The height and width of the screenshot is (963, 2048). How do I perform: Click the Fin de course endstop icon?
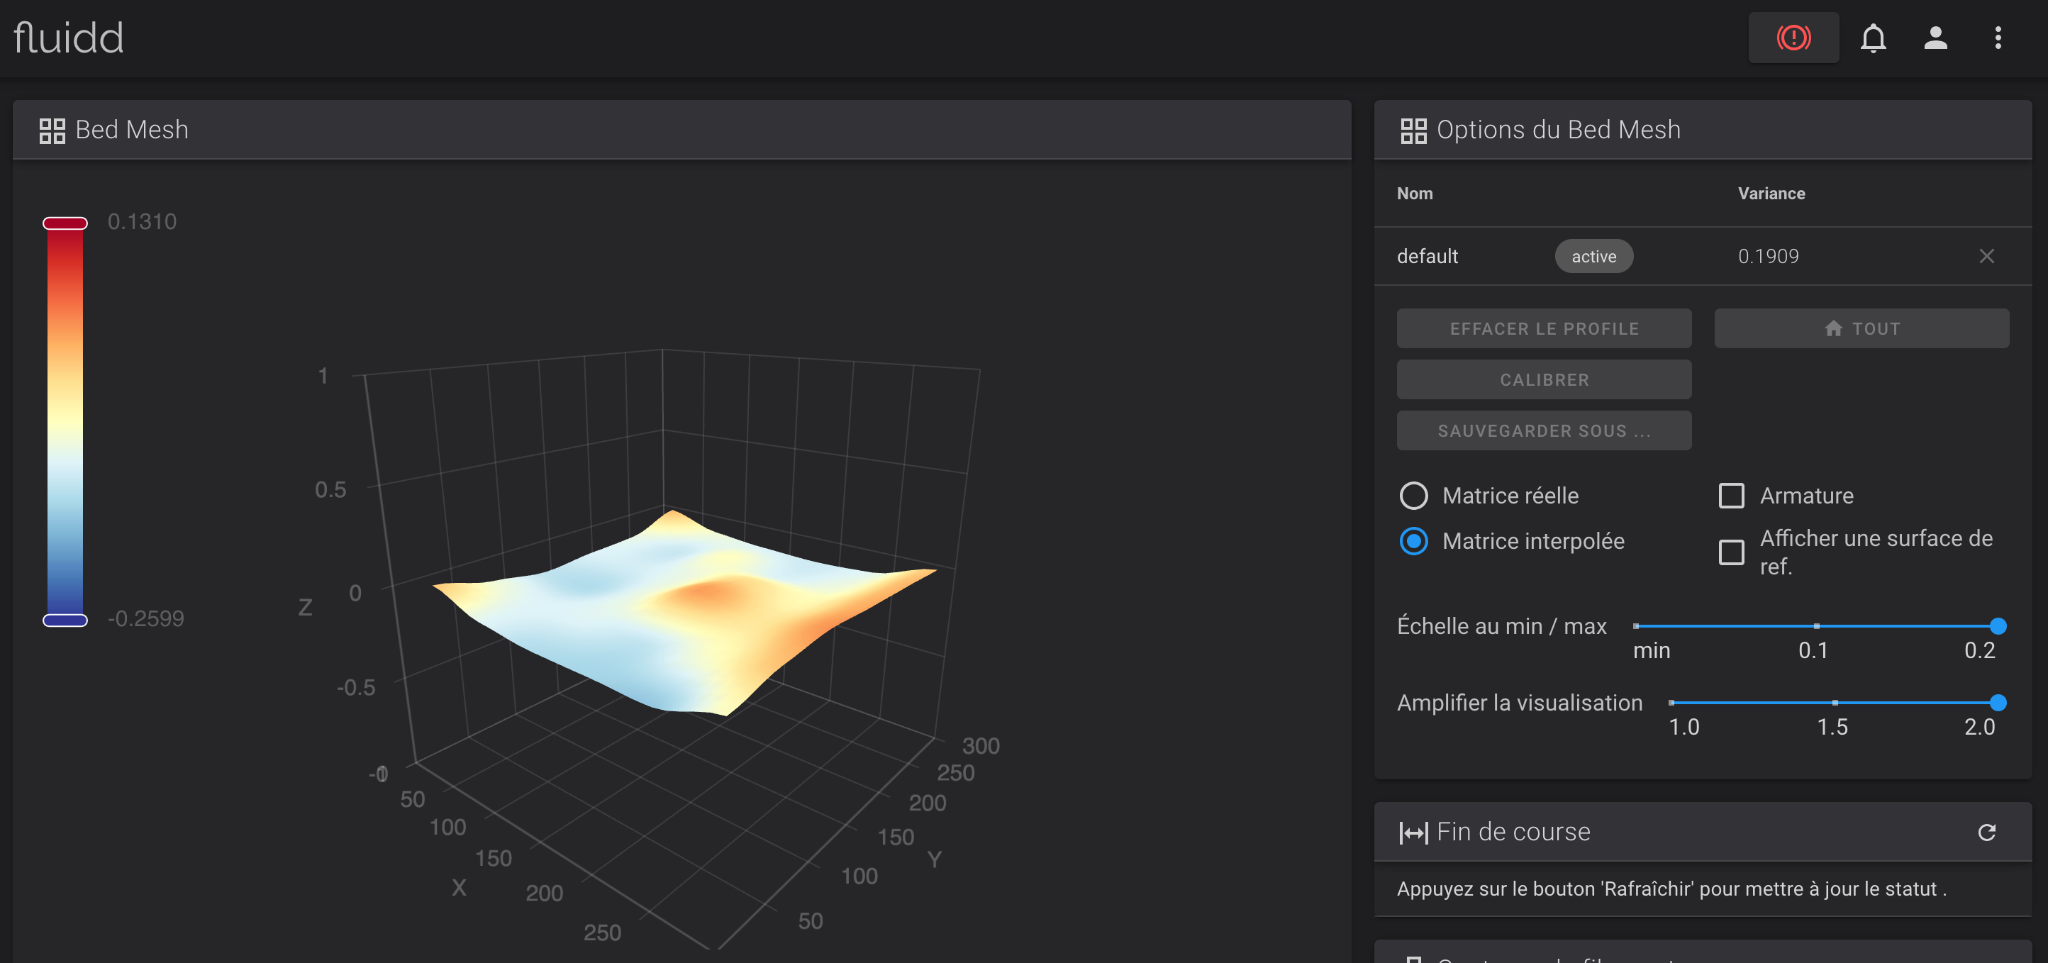(x=1413, y=833)
